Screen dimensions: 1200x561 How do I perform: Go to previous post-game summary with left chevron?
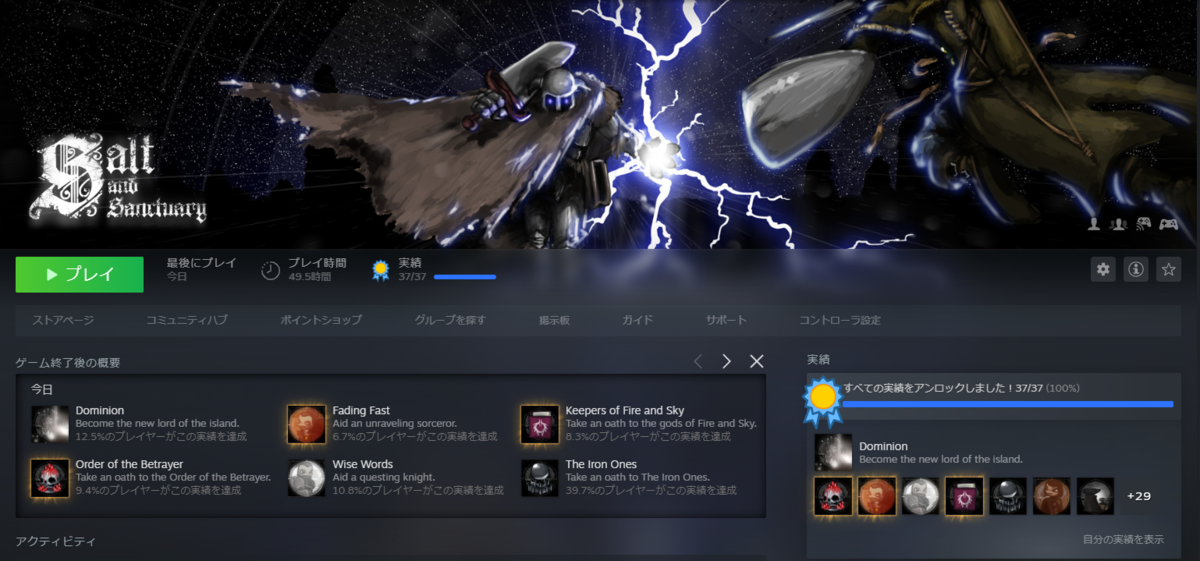(x=698, y=361)
